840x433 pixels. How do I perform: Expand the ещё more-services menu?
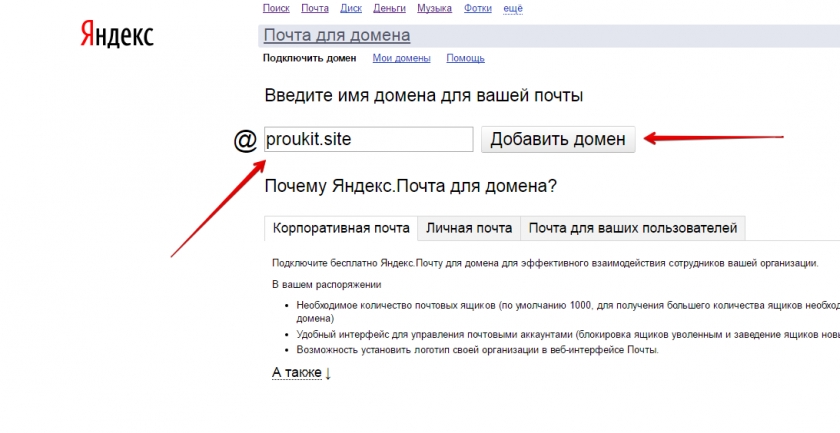point(512,8)
